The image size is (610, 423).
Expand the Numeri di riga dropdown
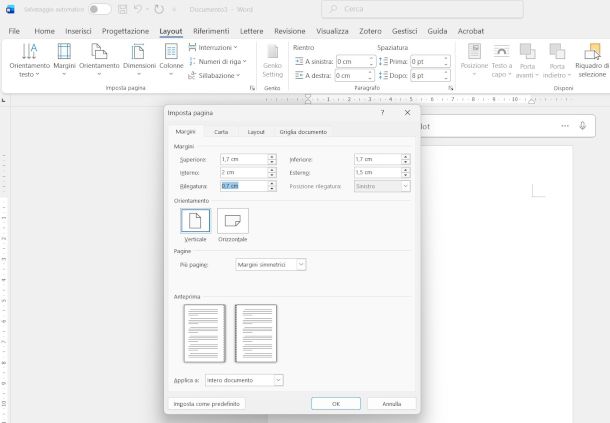(x=217, y=61)
